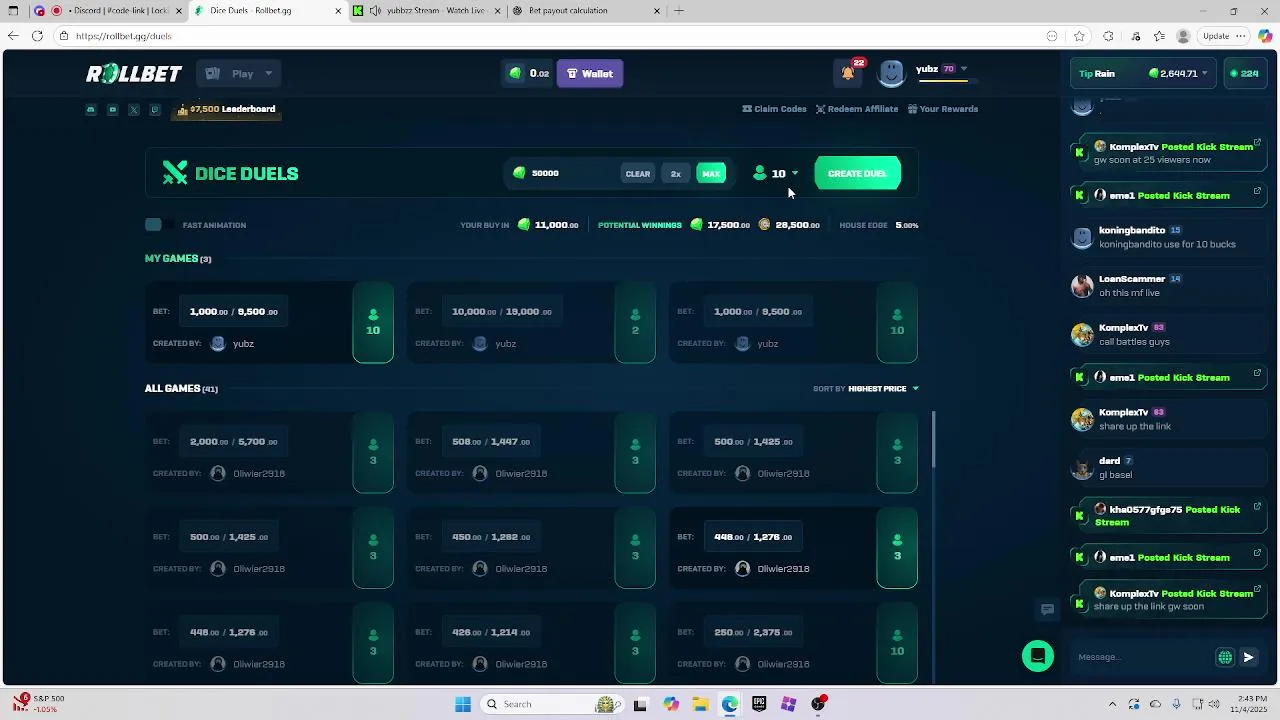The width and height of the screenshot is (1280, 720).
Task: Open the S&P 500 widget in taskbar
Action: pyautogui.click(x=39, y=703)
